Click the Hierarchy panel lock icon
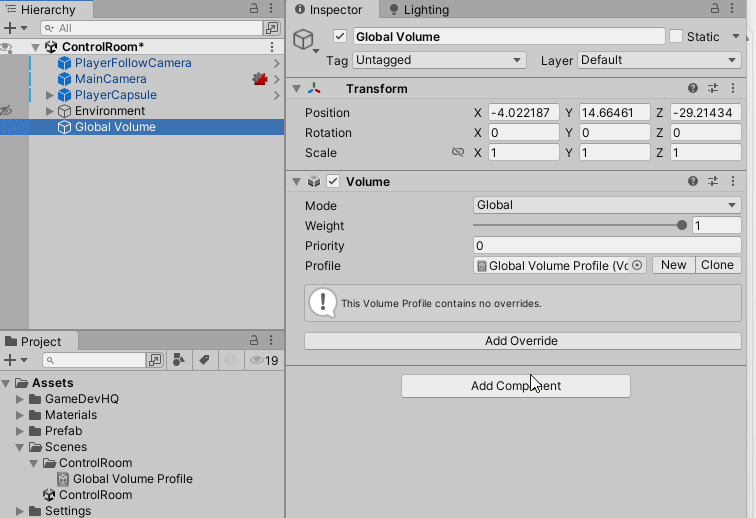Screen dimensions: 756x518 pos(254,8)
